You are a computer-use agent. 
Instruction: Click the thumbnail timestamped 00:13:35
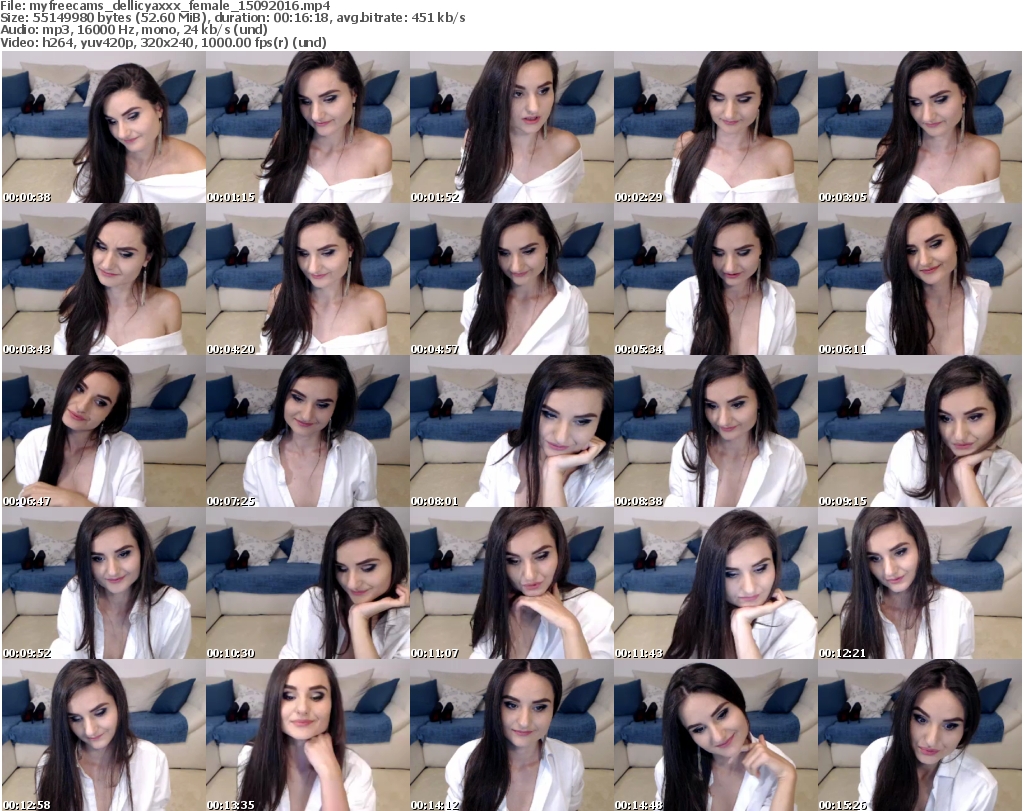pyautogui.click(x=307, y=735)
